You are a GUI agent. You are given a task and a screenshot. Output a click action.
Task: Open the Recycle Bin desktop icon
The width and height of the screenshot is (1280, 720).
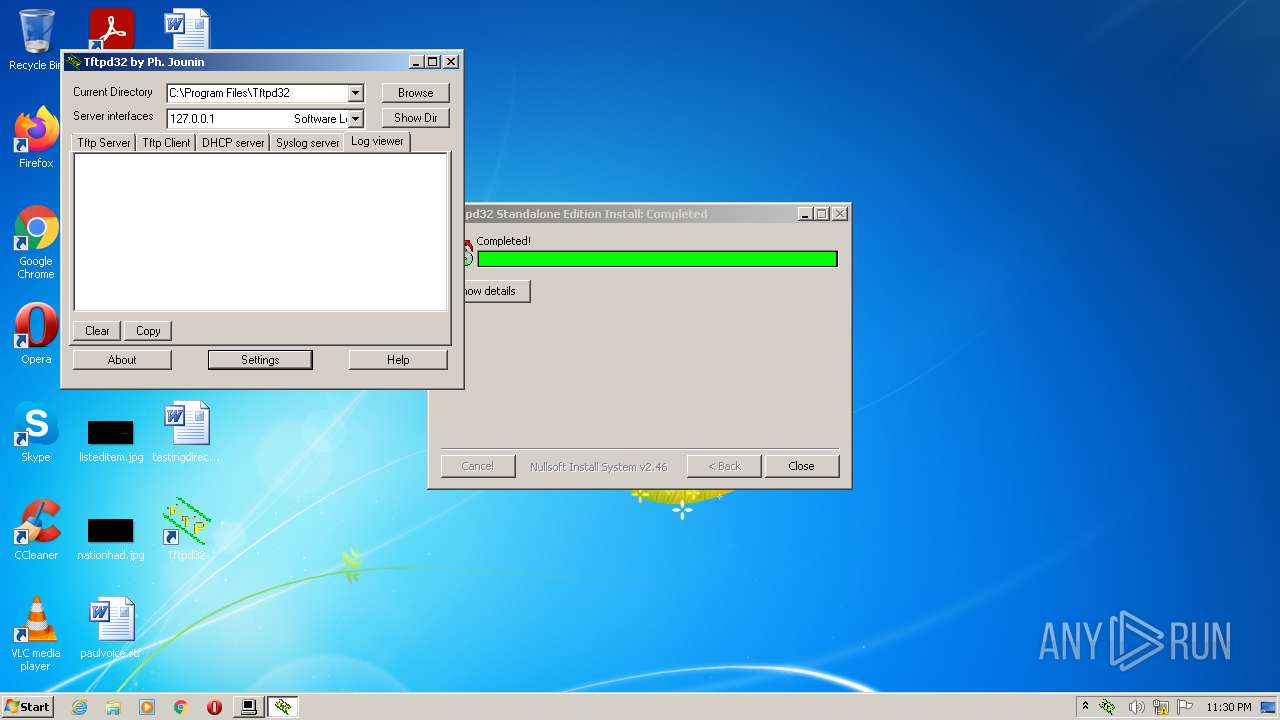point(36,38)
